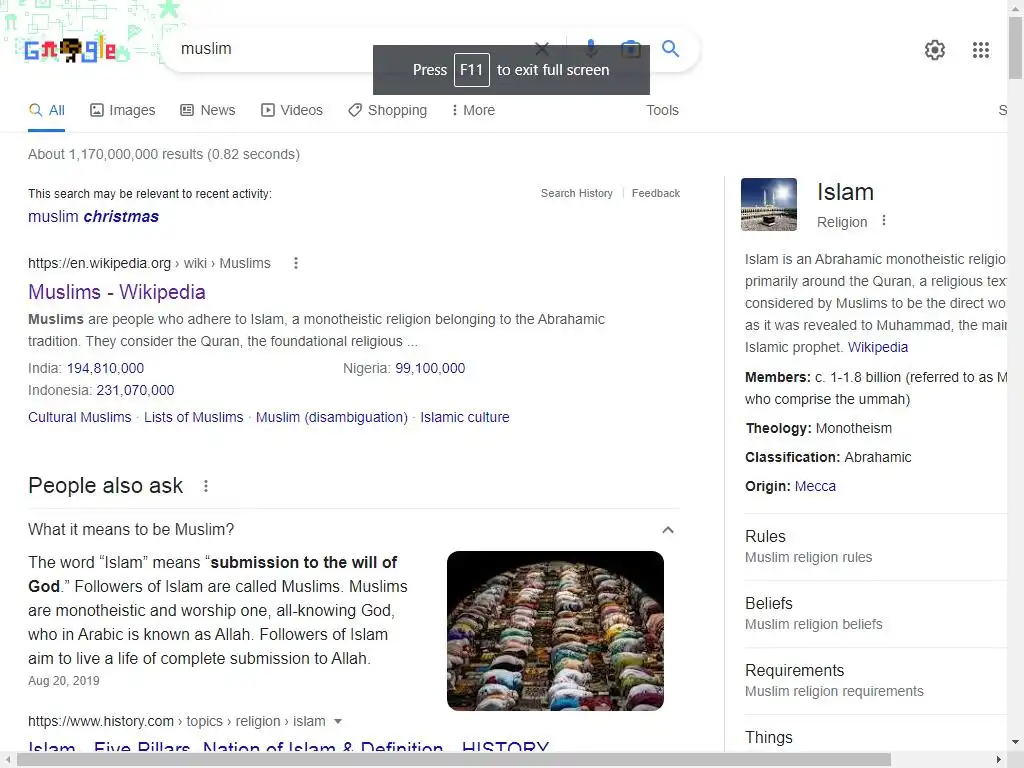The image size is (1024, 768).
Task: Open options dots beside Wikipedia URL
Action: tap(296, 263)
